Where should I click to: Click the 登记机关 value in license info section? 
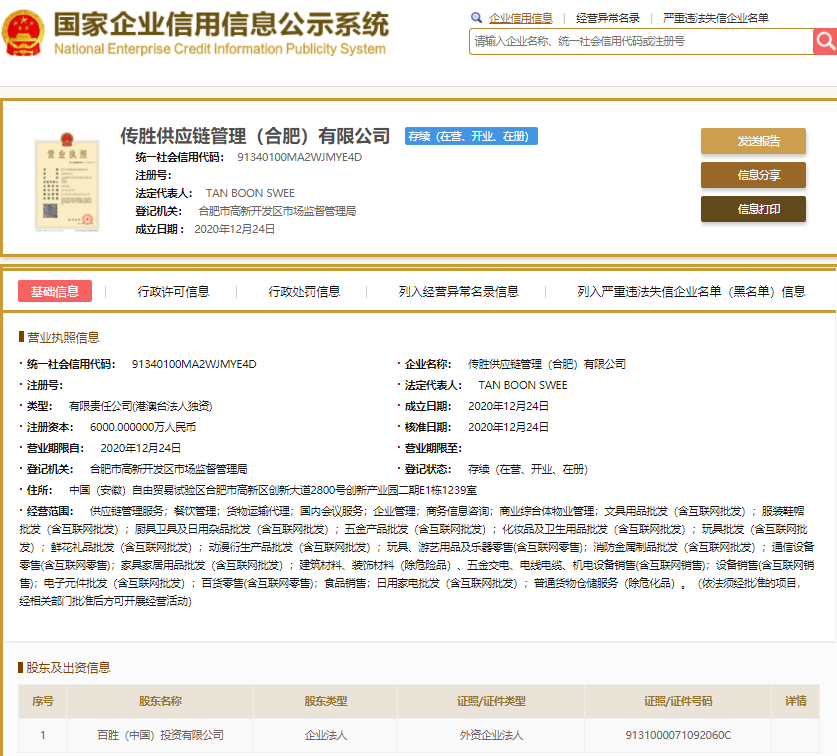169,469
